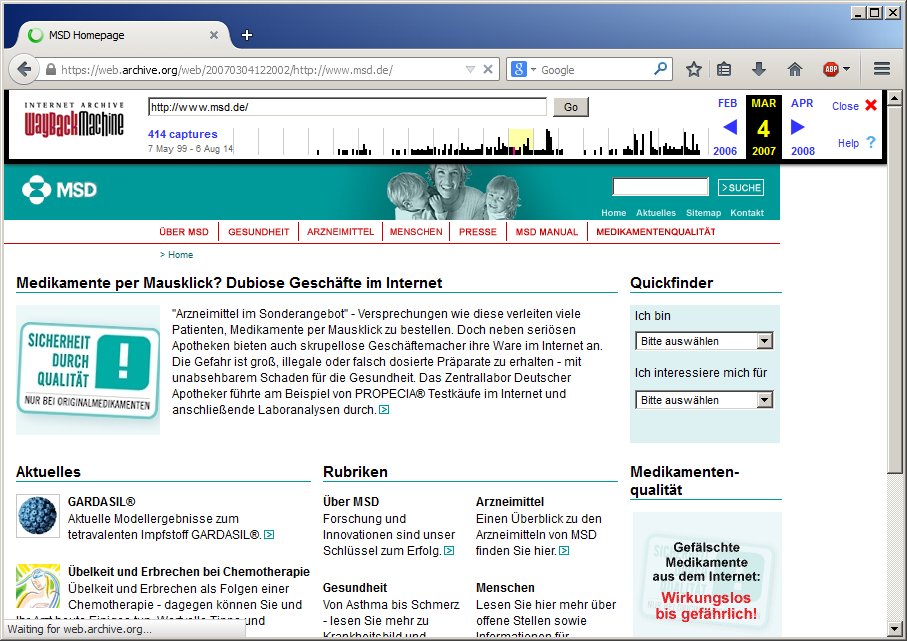Open the Sitemap header link
Viewport: 907px width, 641px height.
point(703,213)
